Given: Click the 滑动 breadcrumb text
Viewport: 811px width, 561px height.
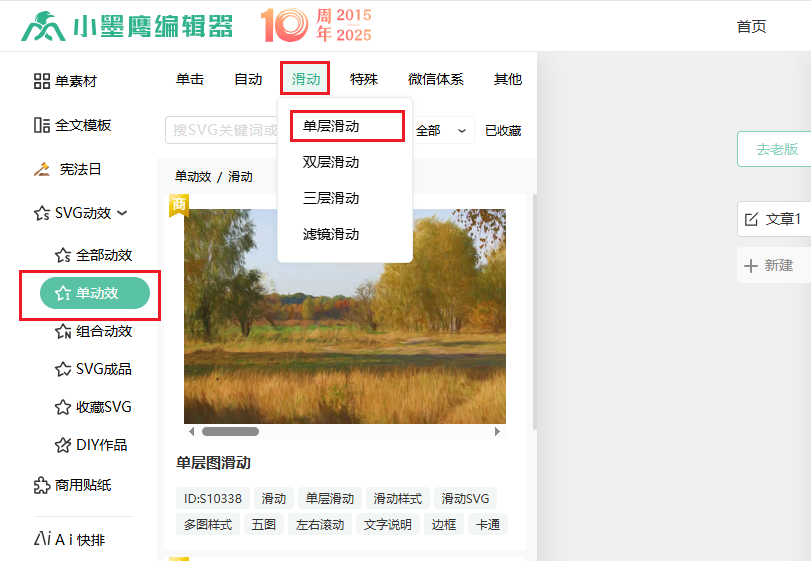Looking at the screenshot, I should click(241, 177).
